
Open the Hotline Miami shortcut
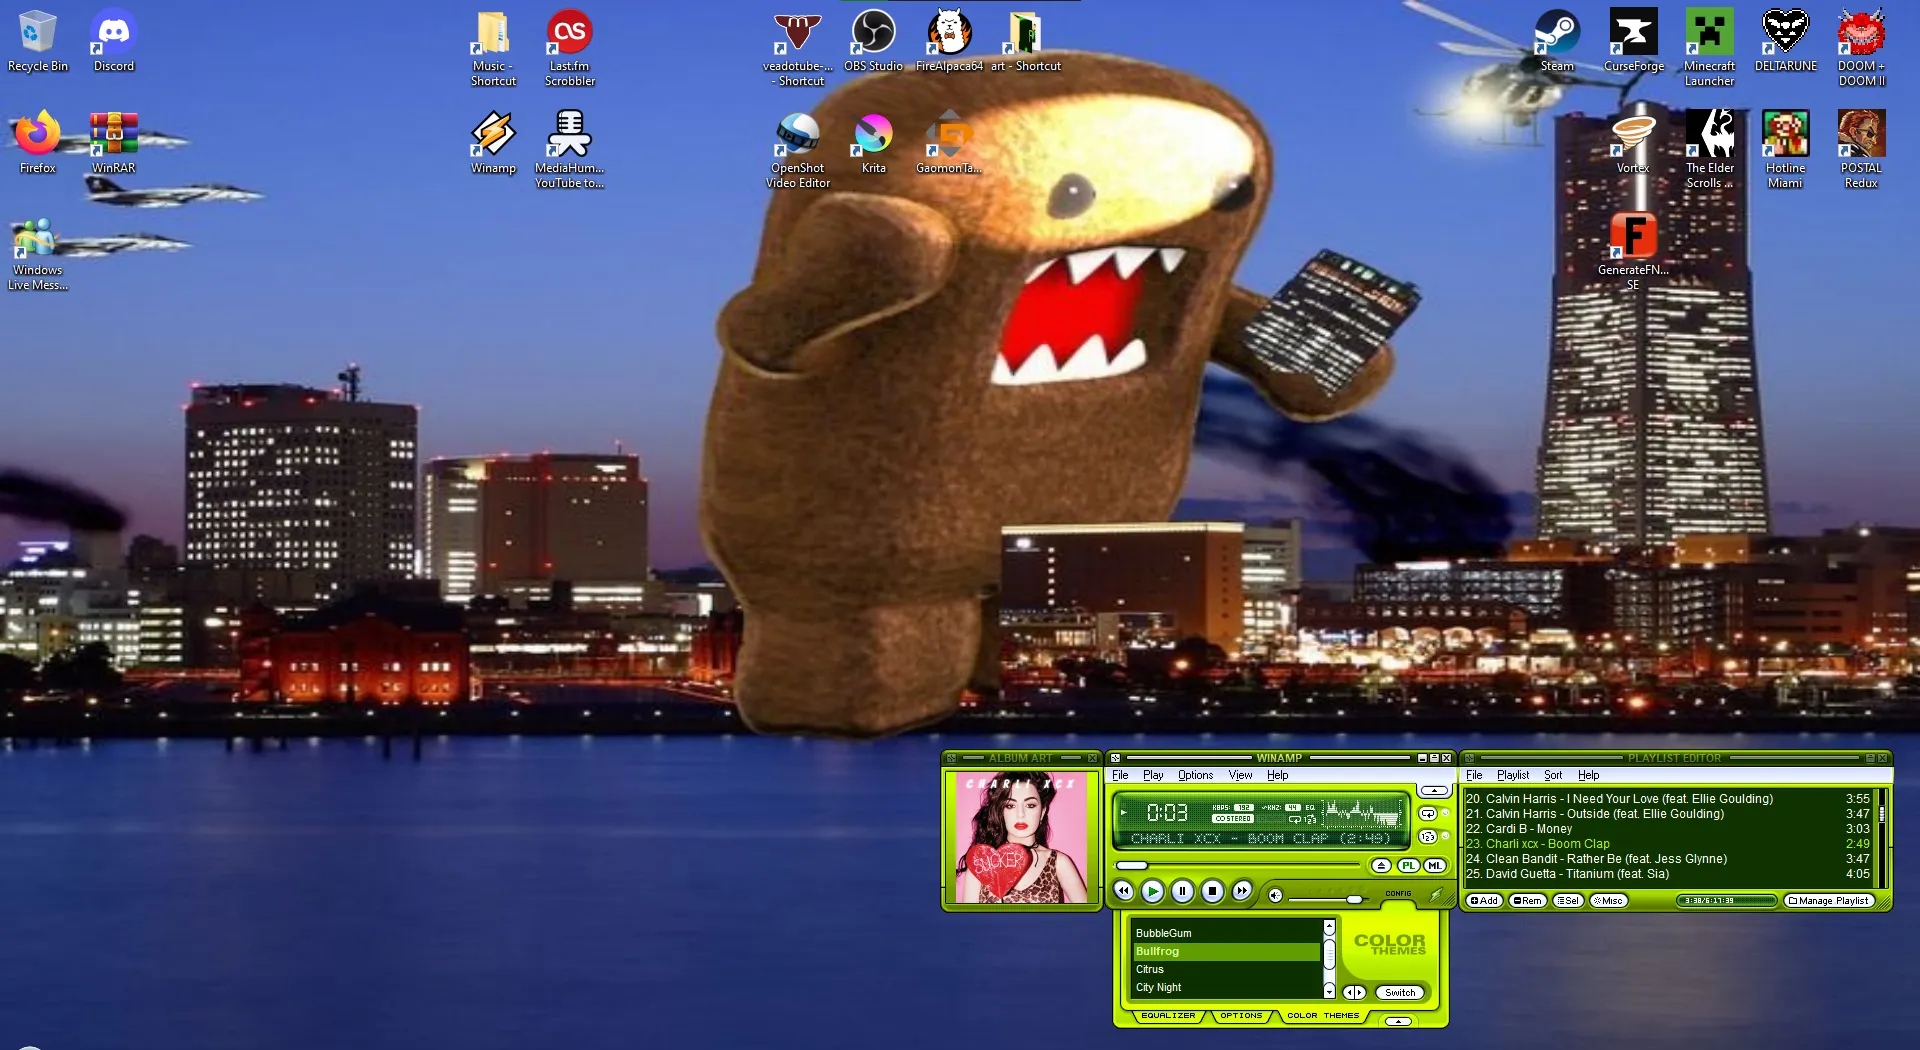point(1786,150)
